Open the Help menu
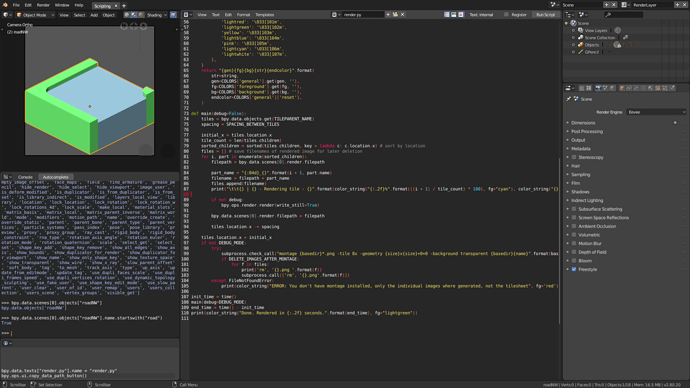Screen dimensions: 690x388 [x=79, y=5]
